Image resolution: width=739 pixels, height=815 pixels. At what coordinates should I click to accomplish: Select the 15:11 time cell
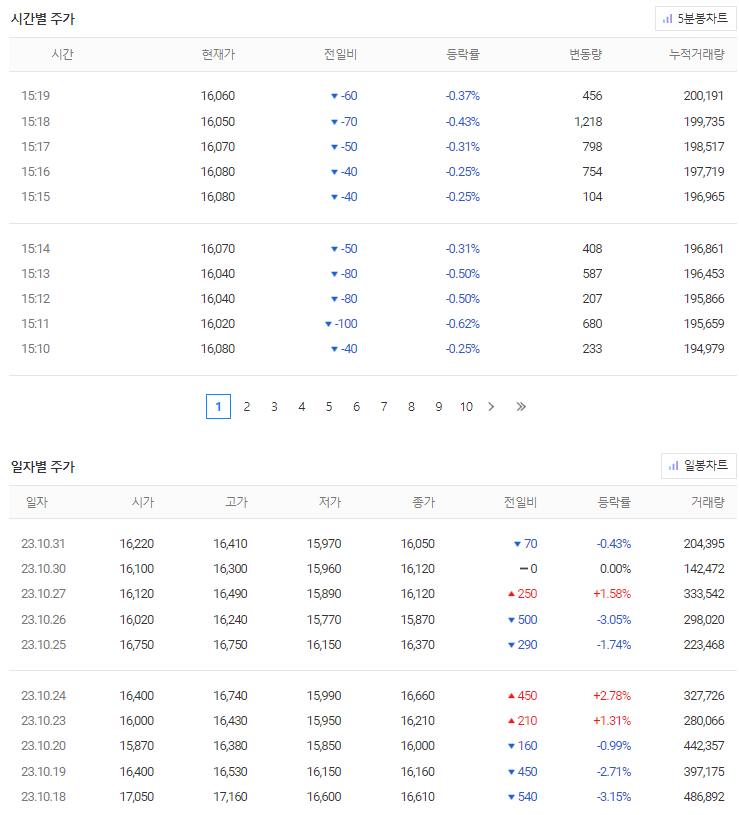[x=35, y=324]
